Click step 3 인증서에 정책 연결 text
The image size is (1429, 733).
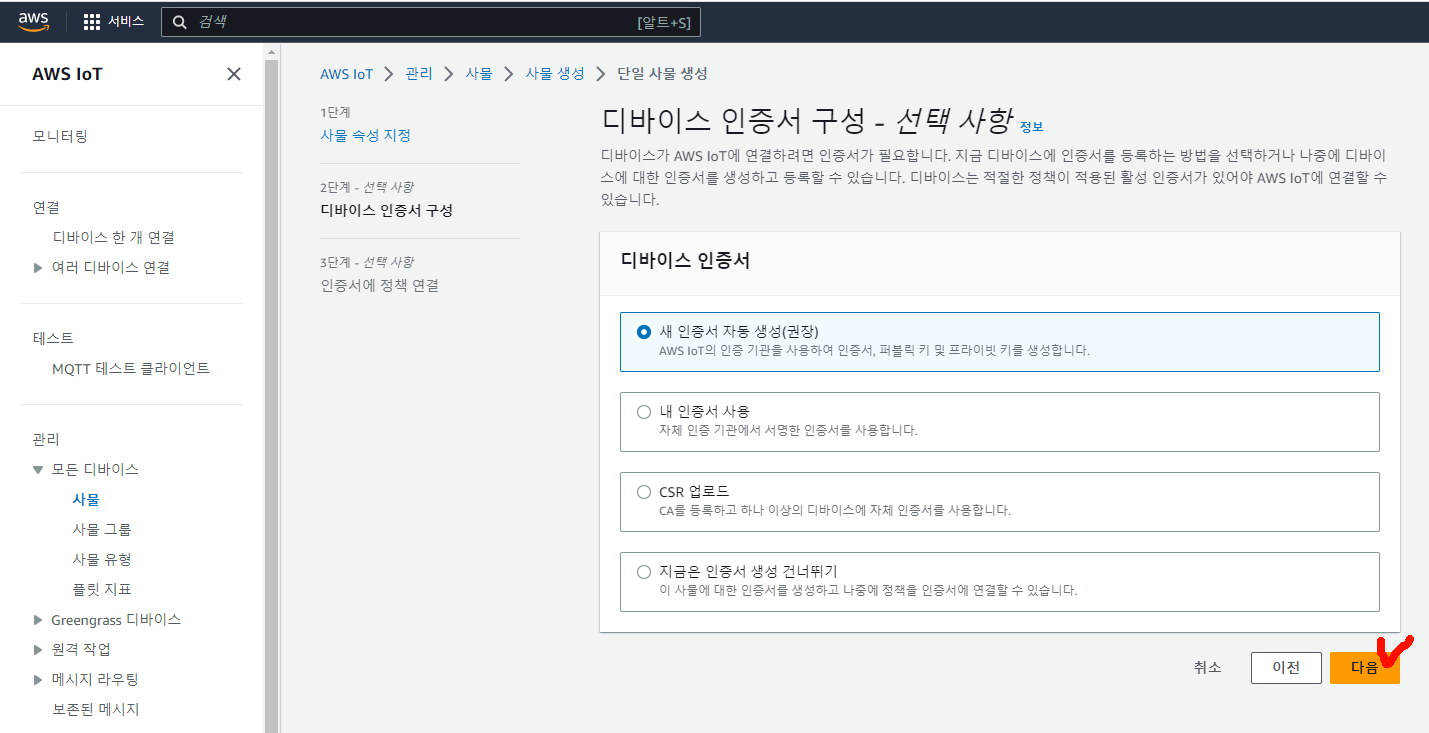click(379, 285)
